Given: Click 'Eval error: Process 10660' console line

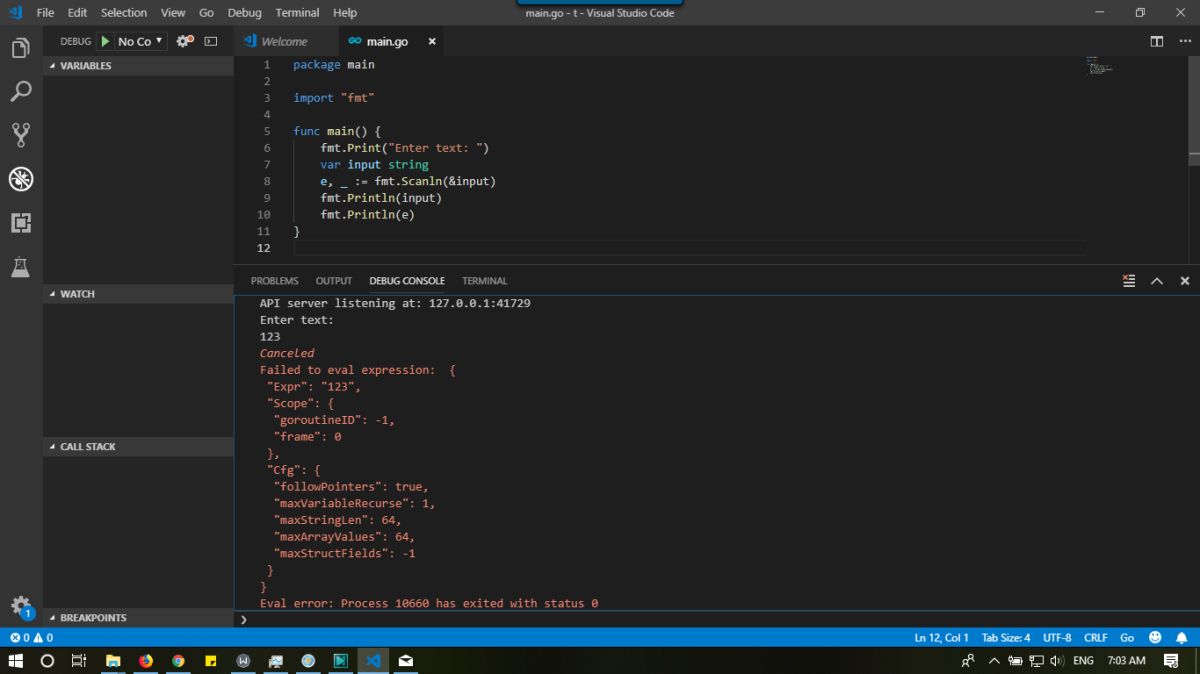Looking at the screenshot, I should pos(429,603).
